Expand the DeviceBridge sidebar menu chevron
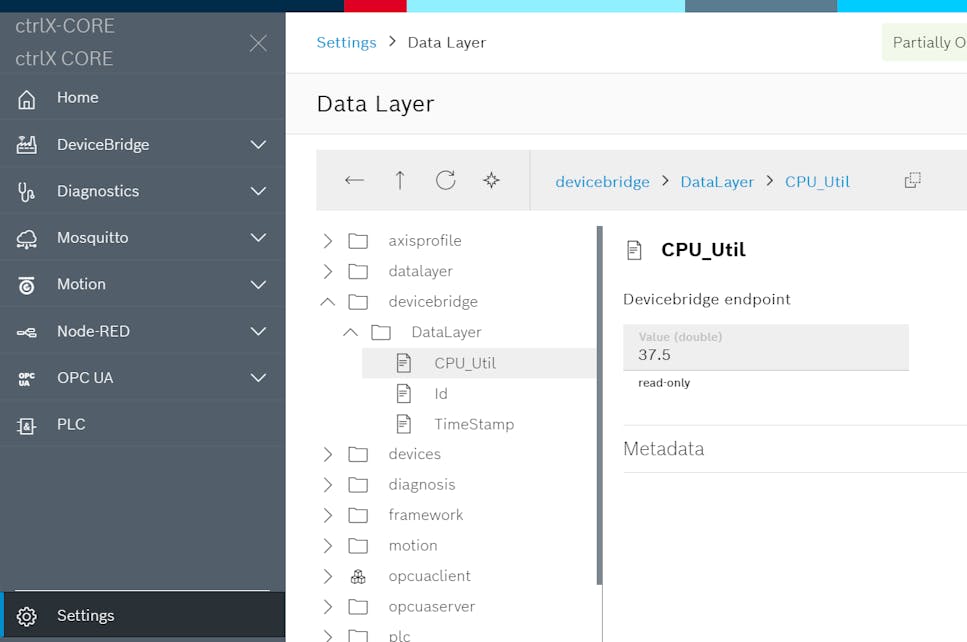 258,145
